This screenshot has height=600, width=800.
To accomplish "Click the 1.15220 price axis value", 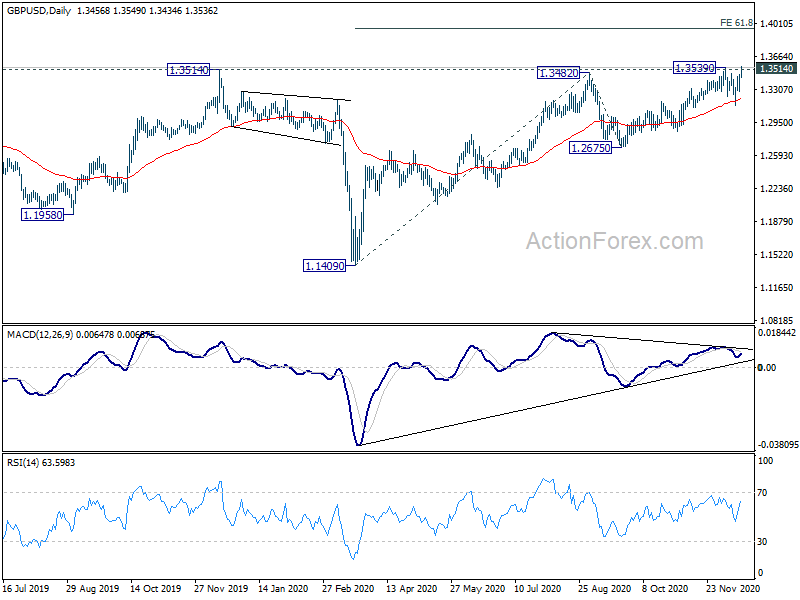I will coord(777,254).
